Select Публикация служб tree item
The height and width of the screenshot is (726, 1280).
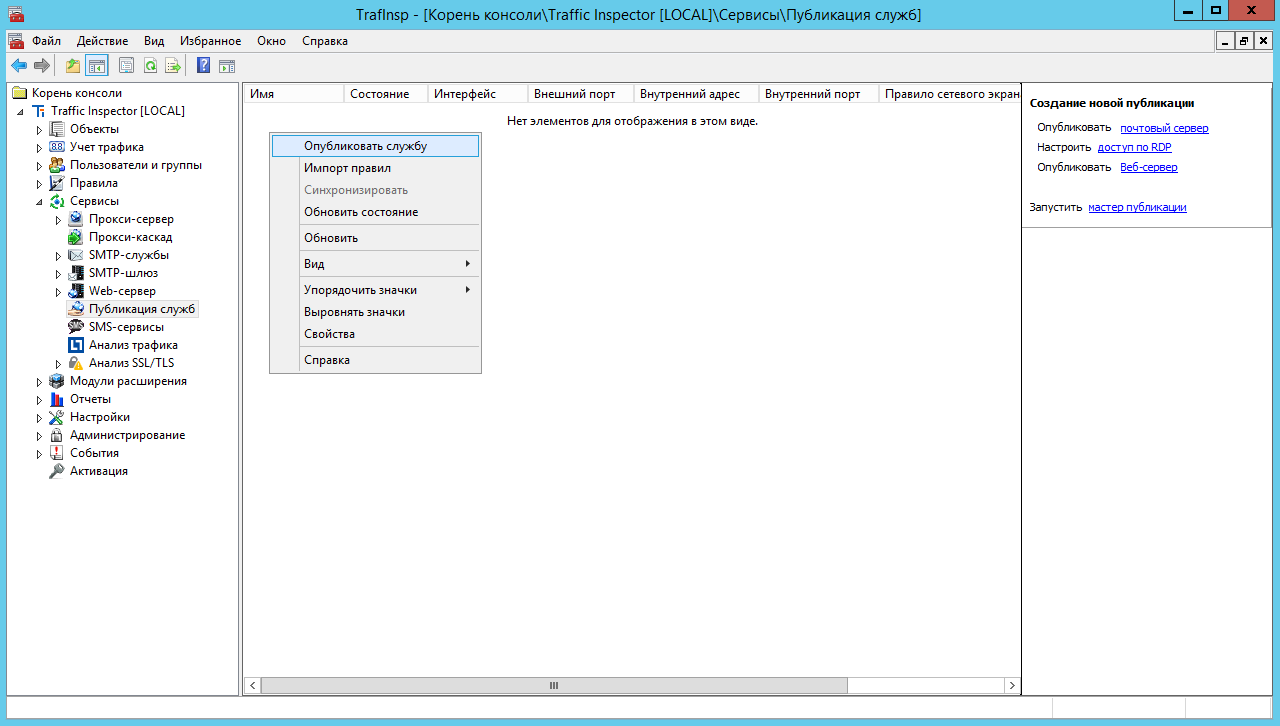pyautogui.click(x=133, y=309)
